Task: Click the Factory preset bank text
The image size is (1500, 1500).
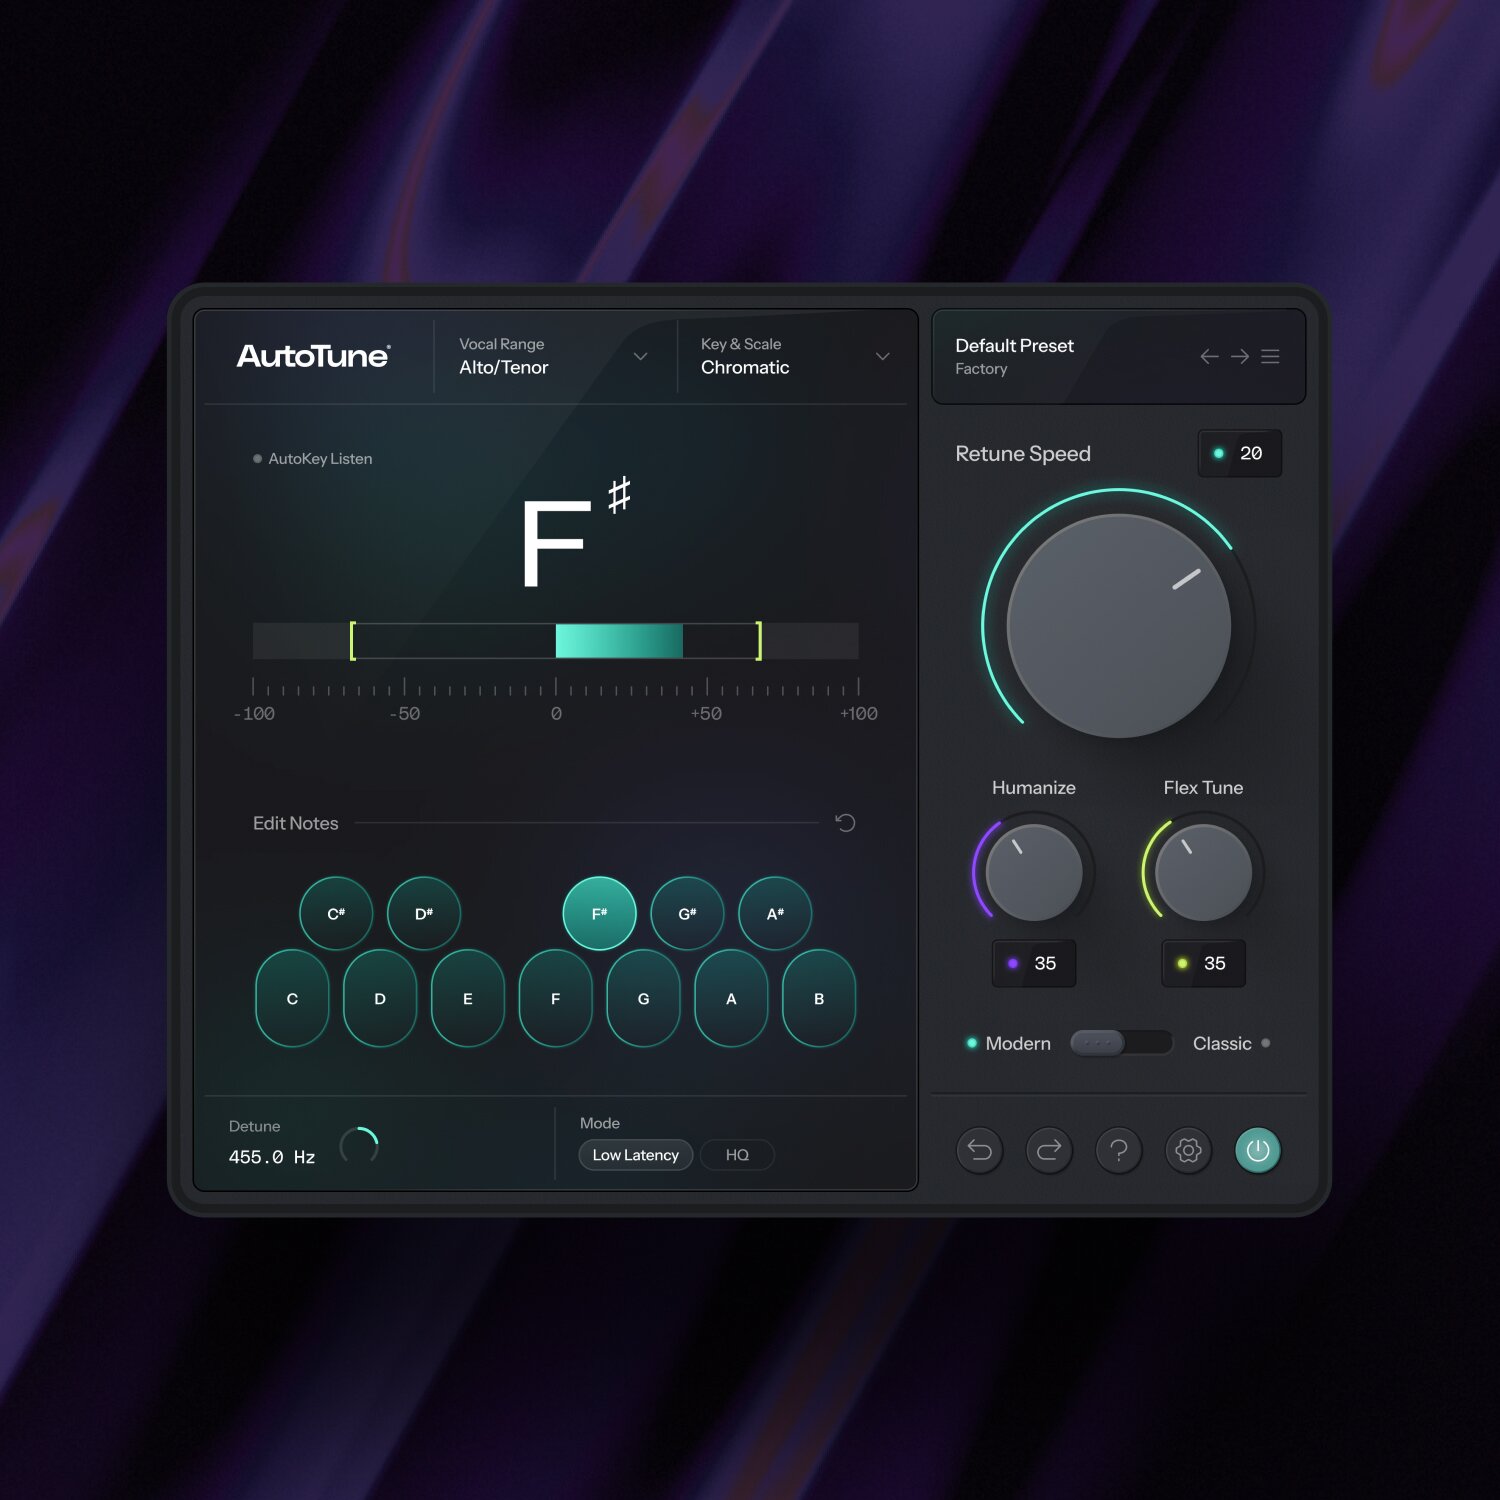Action: click(x=981, y=369)
